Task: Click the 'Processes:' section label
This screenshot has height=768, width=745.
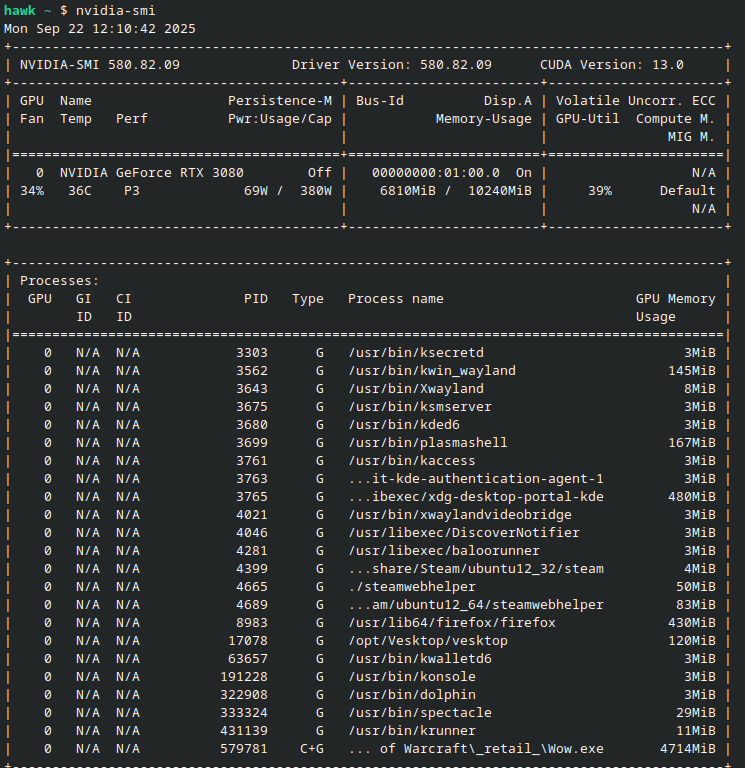Action: [x=60, y=281]
